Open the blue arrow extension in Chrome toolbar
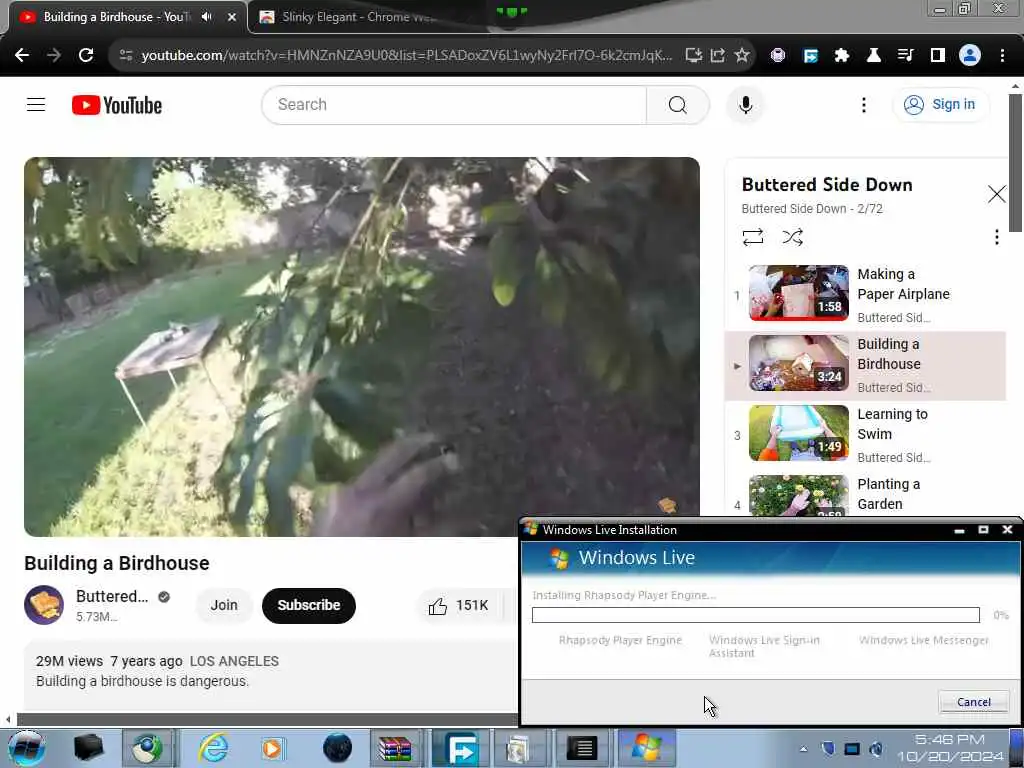 (x=810, y=56)
